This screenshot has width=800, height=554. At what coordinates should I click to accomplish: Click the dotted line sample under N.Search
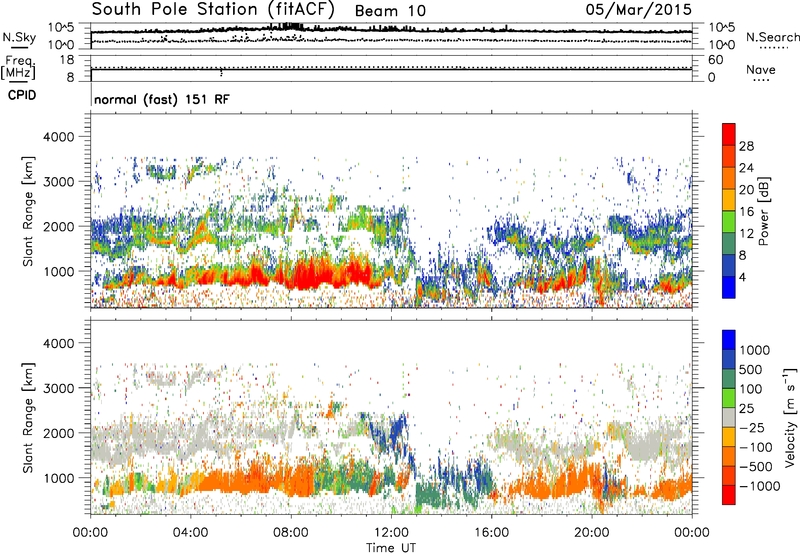coord(774,48)
